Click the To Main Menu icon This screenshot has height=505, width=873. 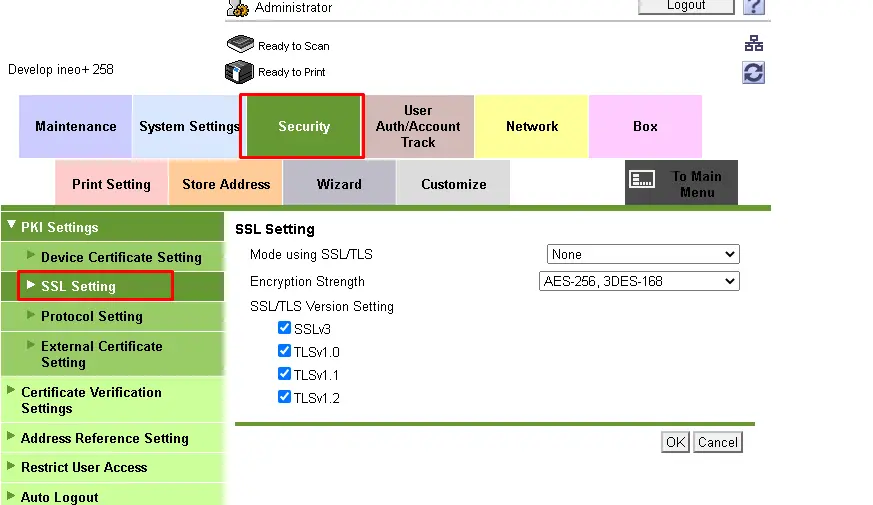[x=642, y=180]
